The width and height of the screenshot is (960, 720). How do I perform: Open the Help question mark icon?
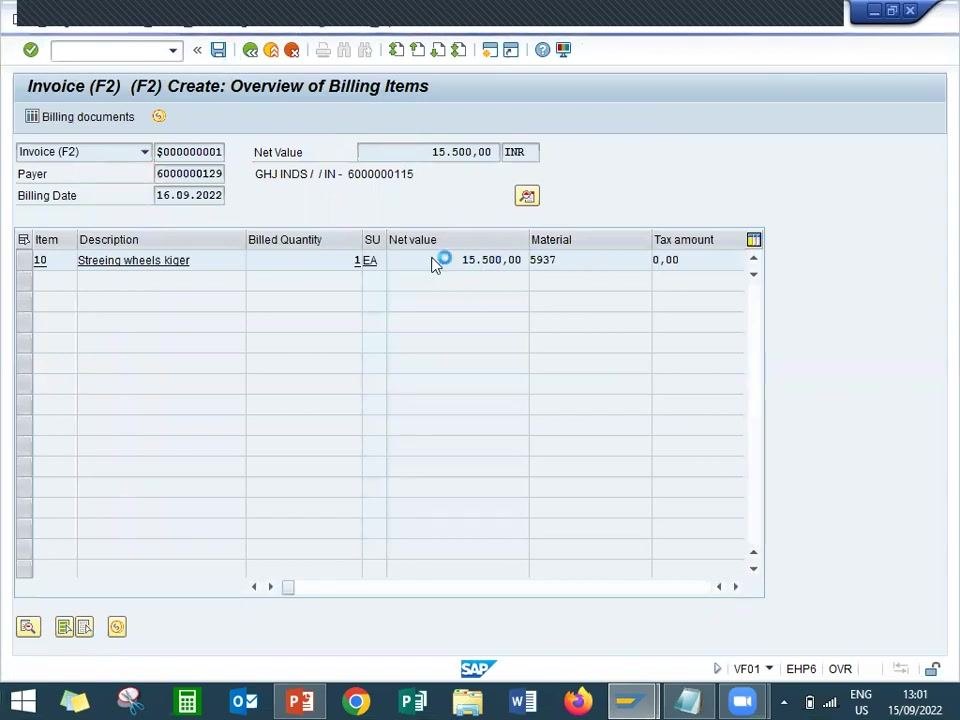click(542, 50)
